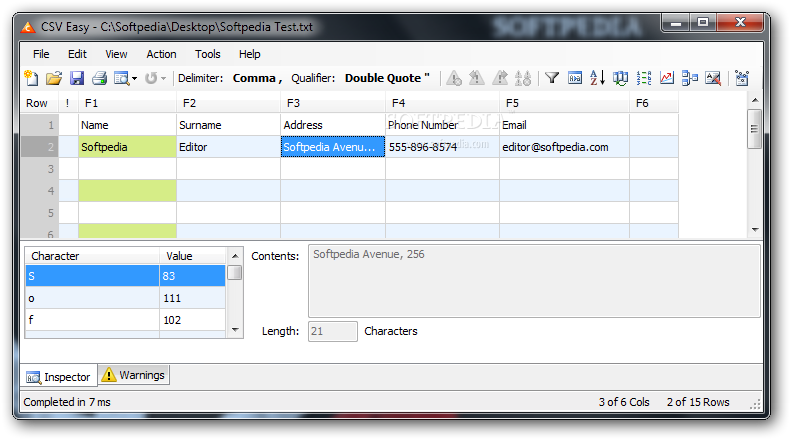
Task: Select the 'editor@softpedia.com' cell
Action: tap(564, 147)
